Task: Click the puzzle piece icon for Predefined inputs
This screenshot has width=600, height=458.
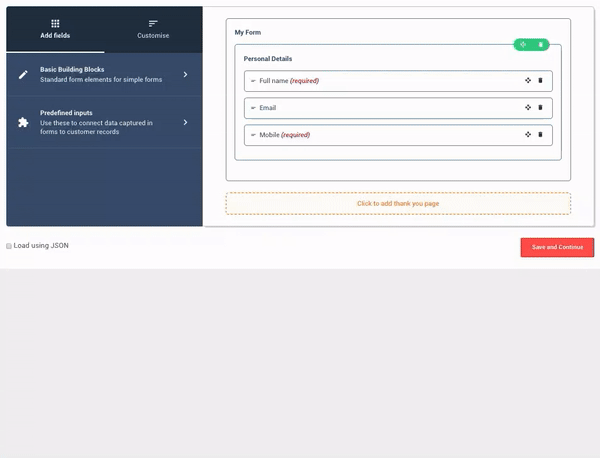Action: 23,122
